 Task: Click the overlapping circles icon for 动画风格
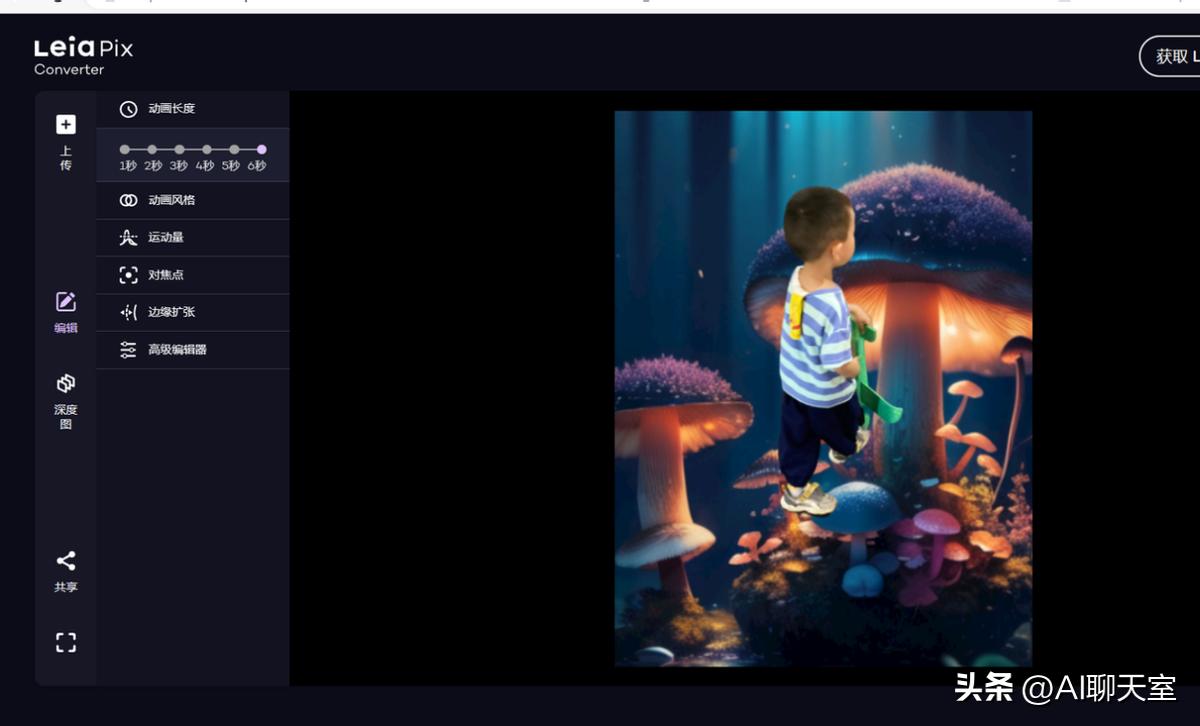click(x=128, y=200)
